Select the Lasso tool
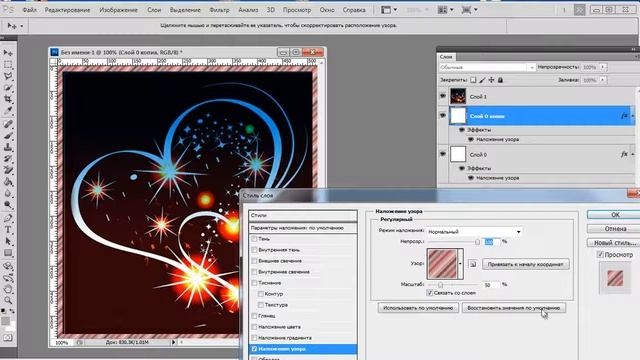The height and width of the screenshot is (360, 640). [x=8, y=76]
